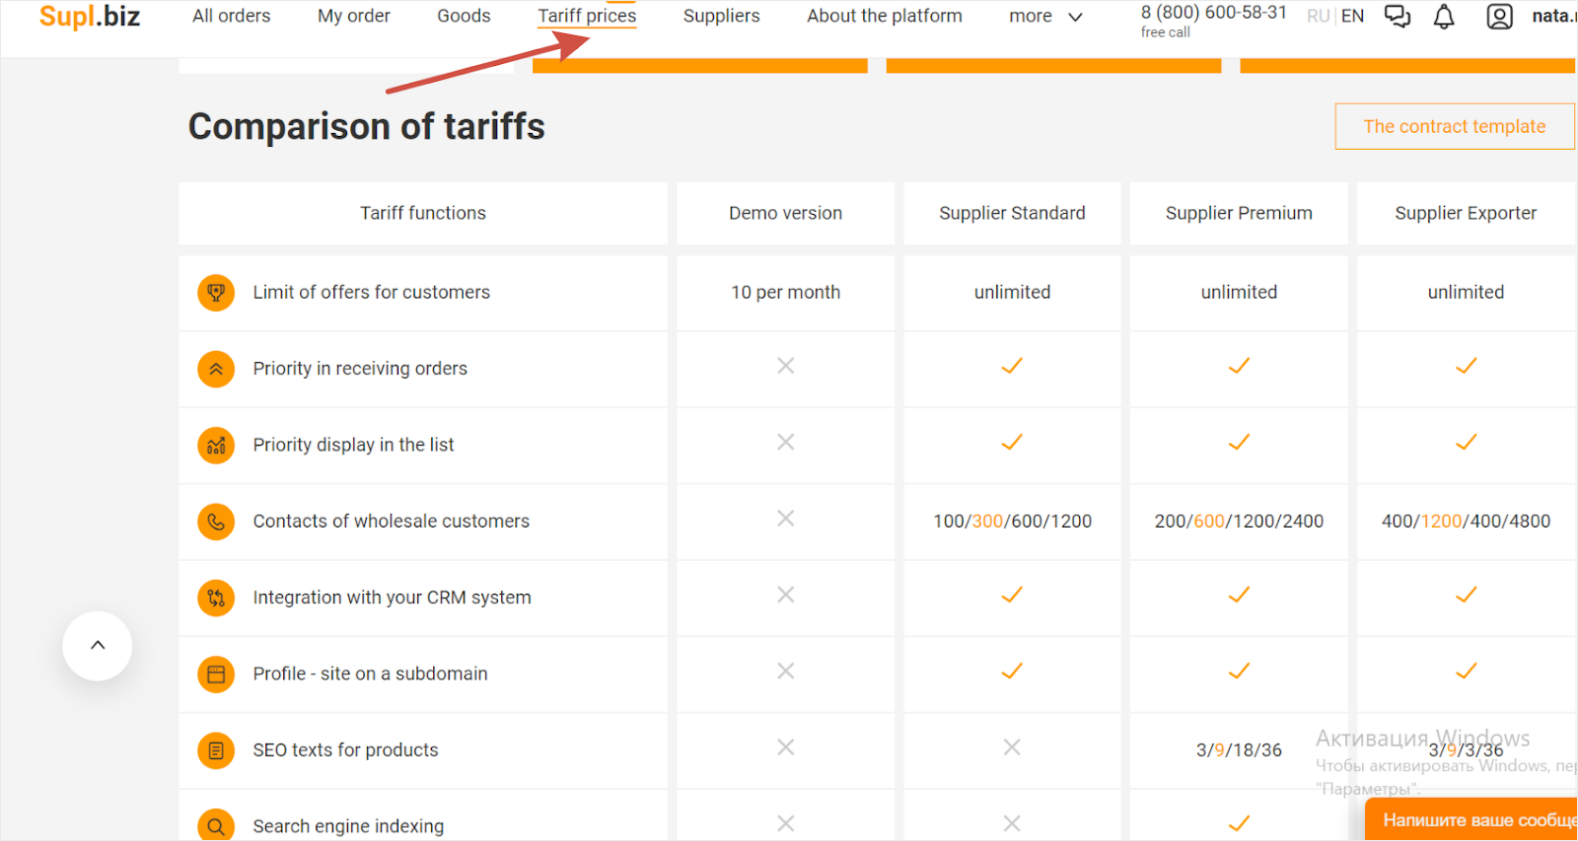
Task: Click the CRM integration icon
Action: 215,598
